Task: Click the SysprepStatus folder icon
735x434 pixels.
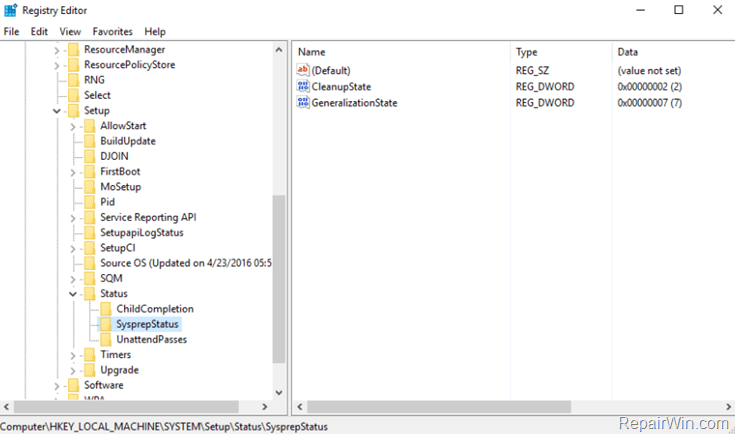Action: pyautogui.click(x=106, y=324)
